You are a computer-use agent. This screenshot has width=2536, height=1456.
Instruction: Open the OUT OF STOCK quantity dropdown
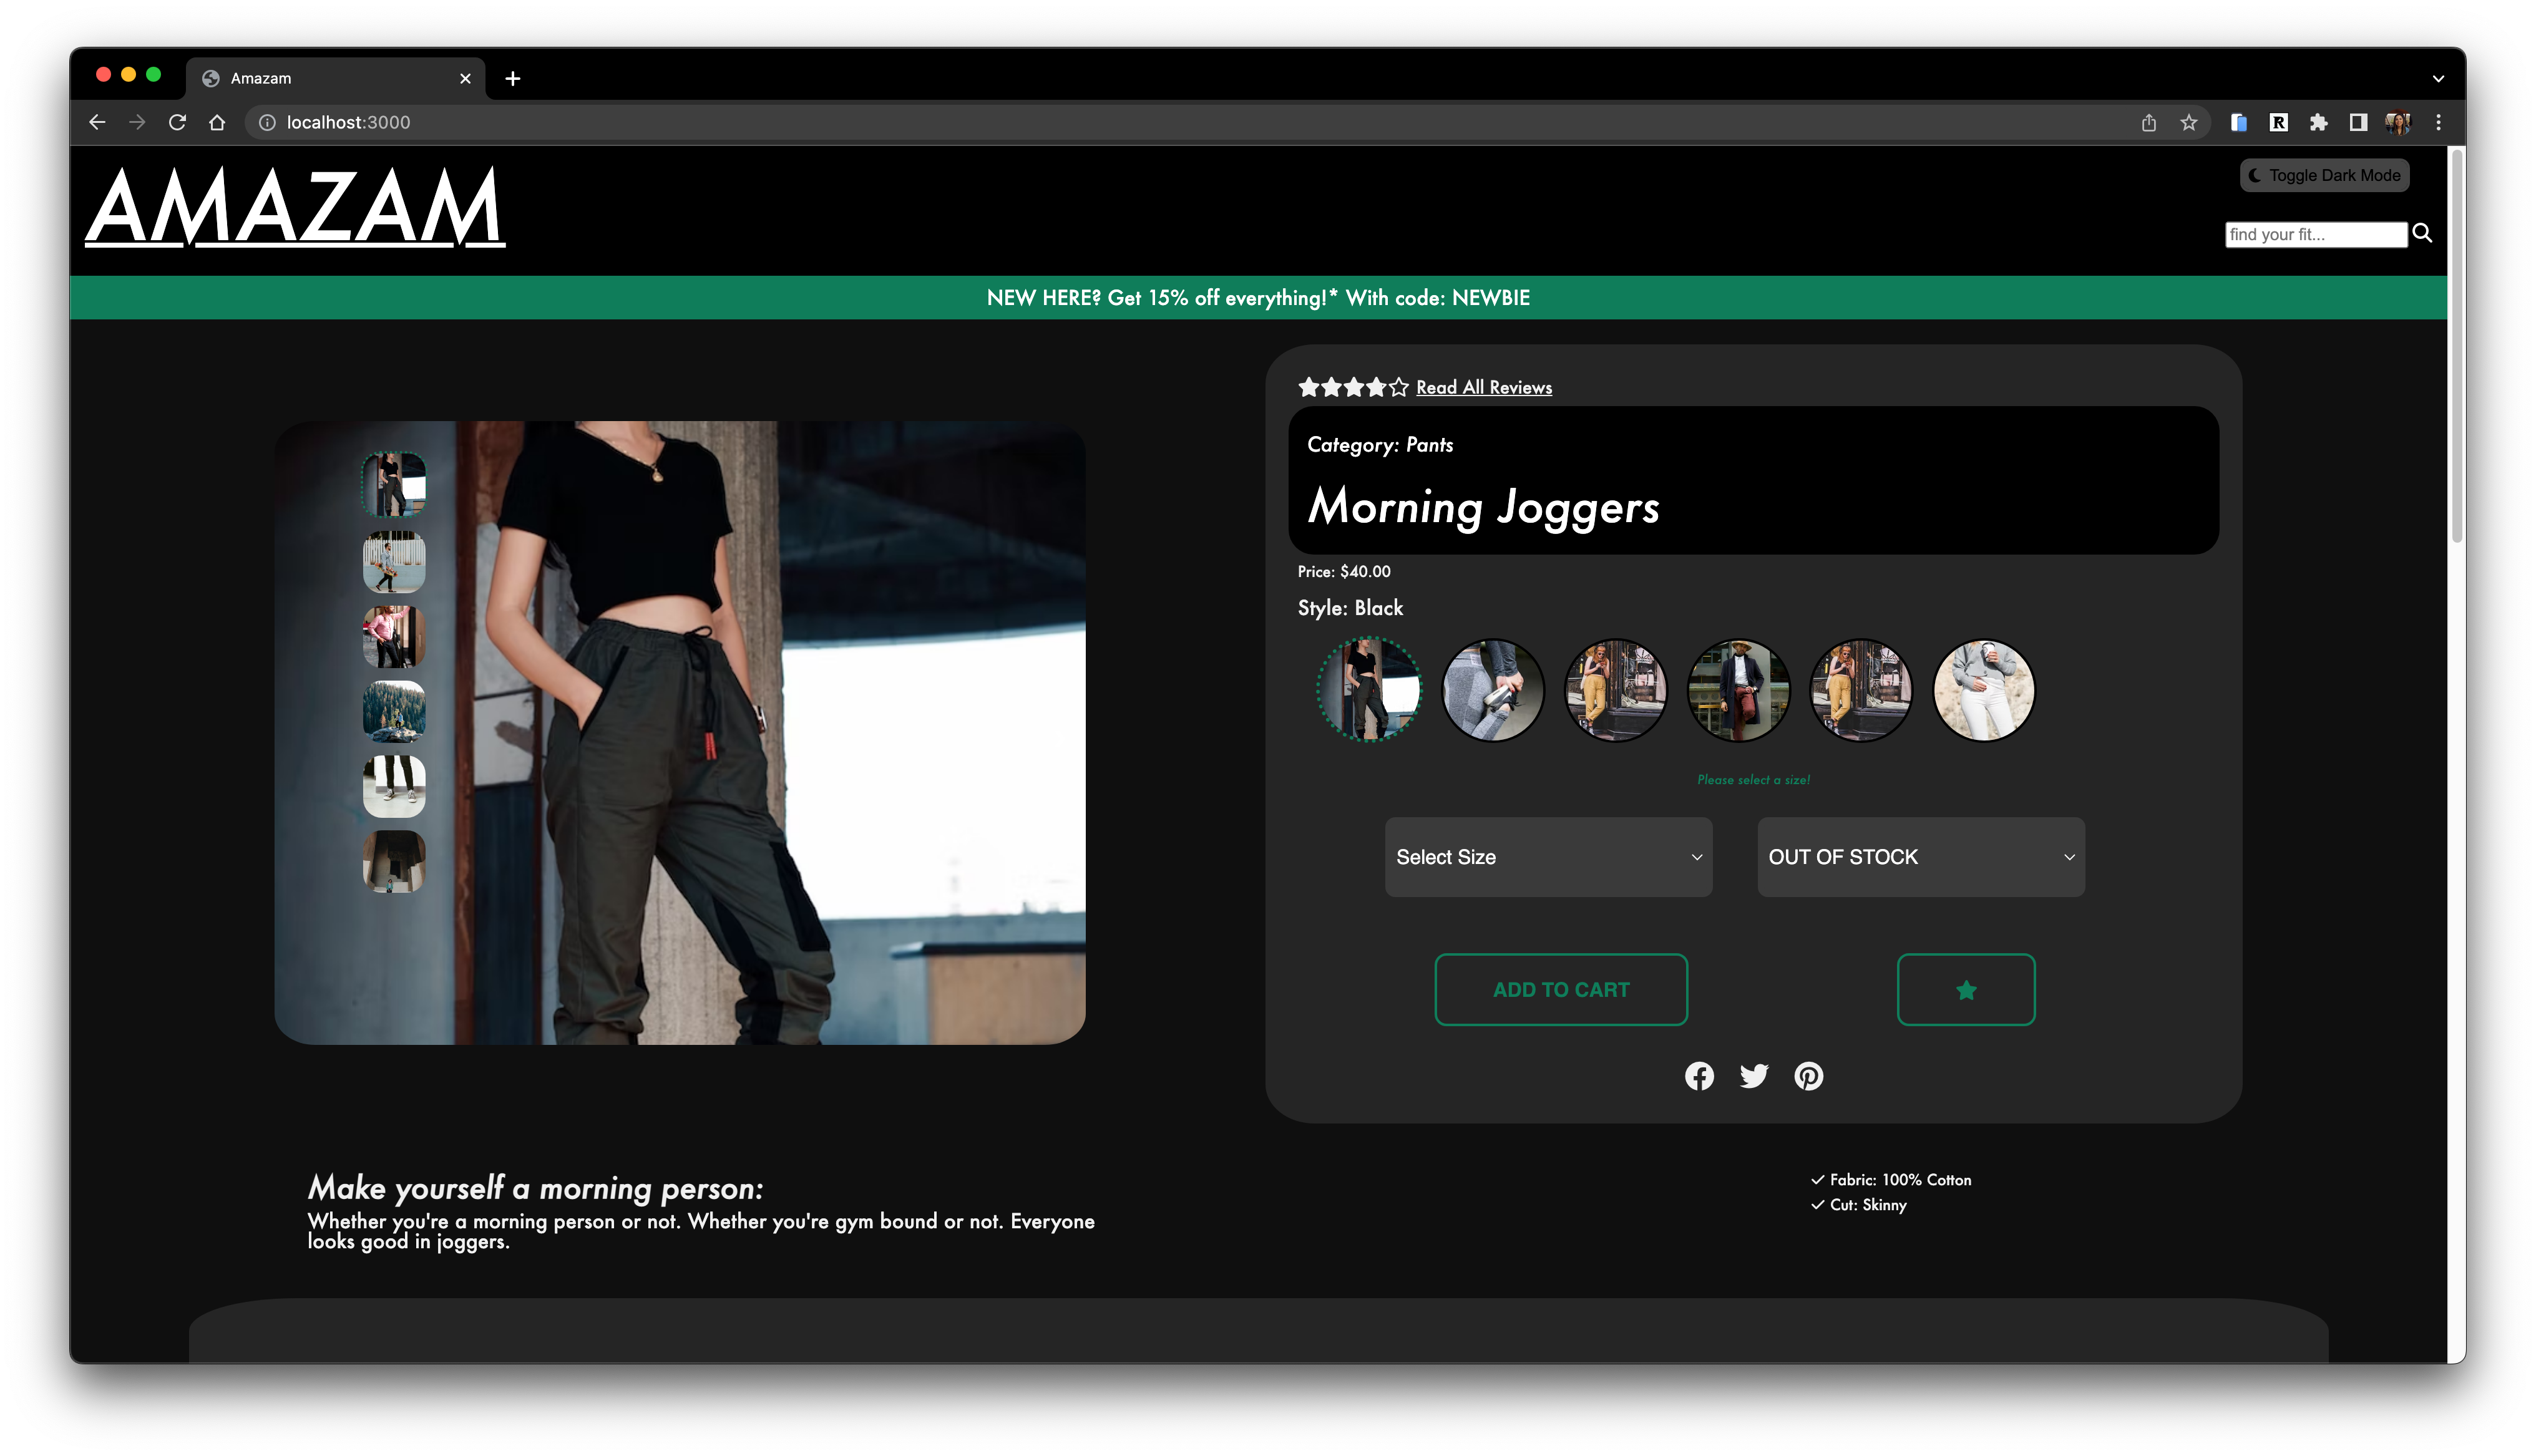pos(1921,857)
